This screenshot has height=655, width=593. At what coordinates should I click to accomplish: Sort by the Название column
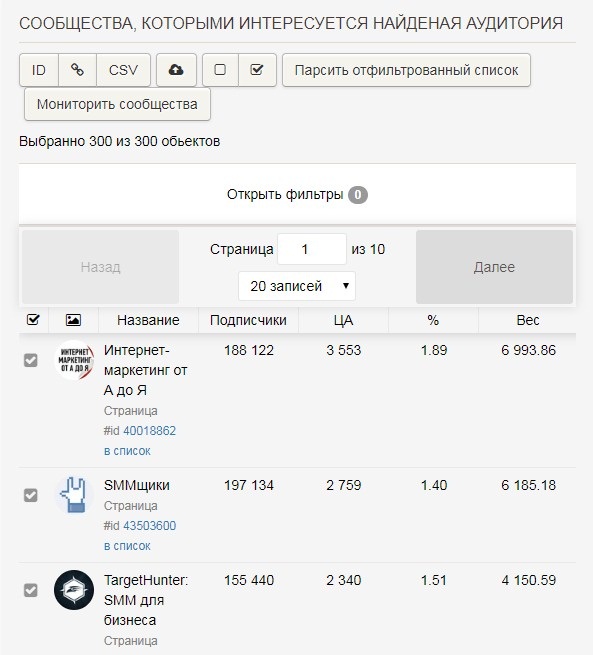point(148,320)
